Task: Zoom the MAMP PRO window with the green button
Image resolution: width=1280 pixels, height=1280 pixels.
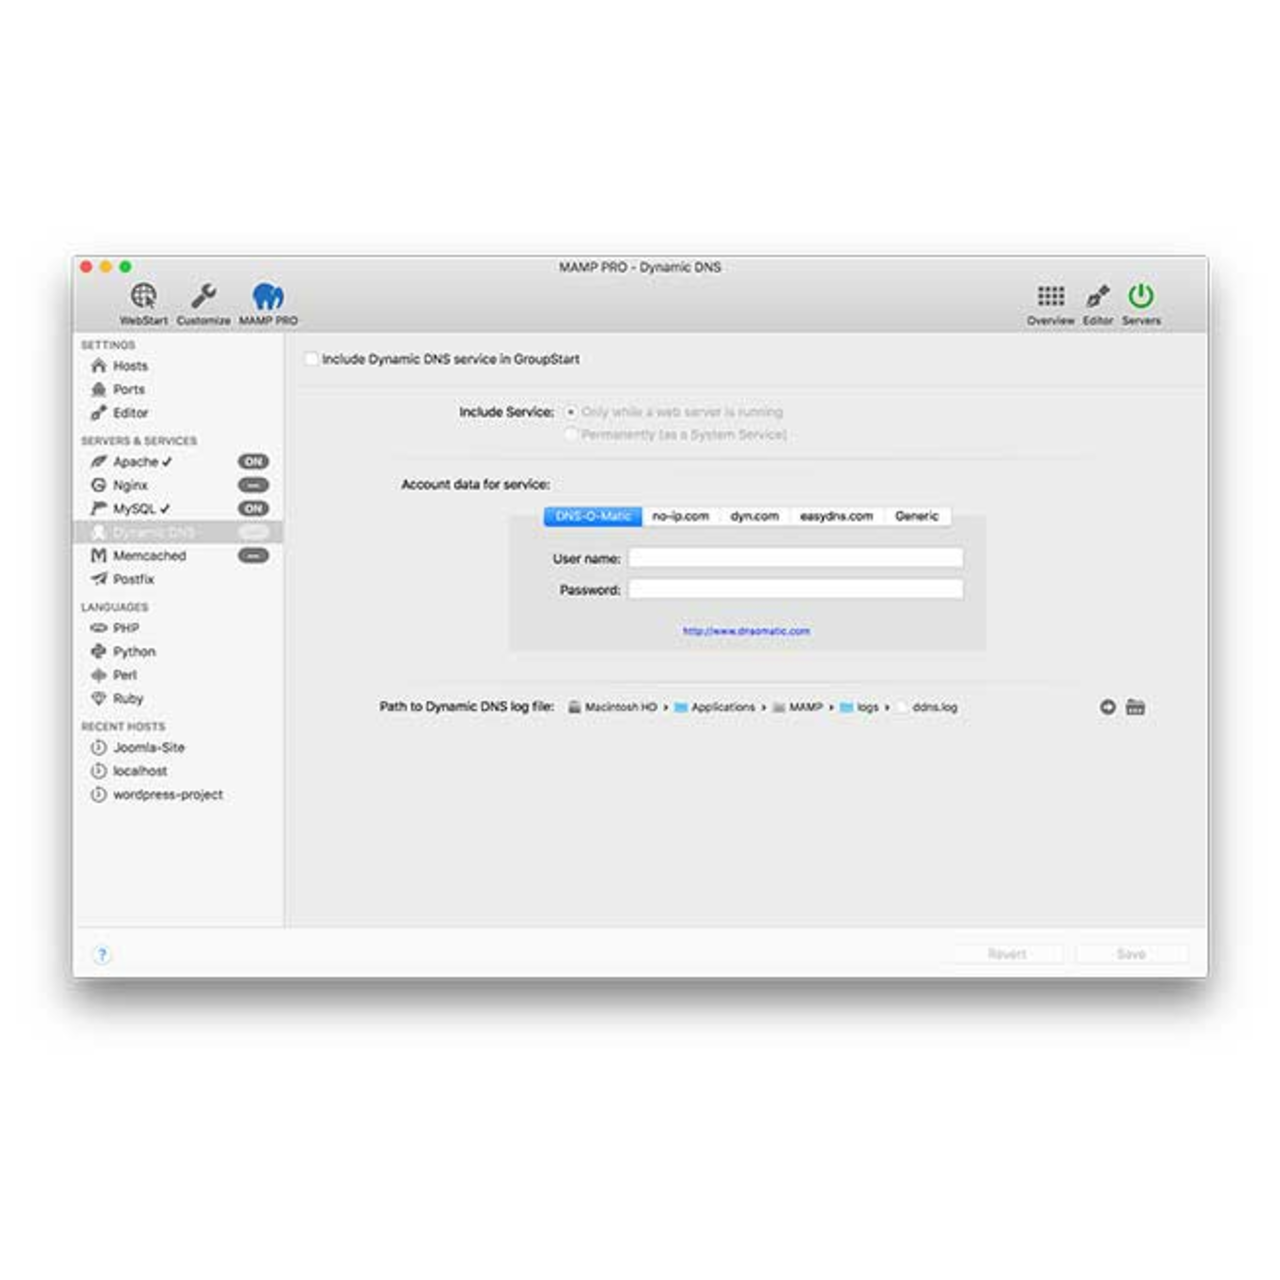Action: tap(125, 267)
